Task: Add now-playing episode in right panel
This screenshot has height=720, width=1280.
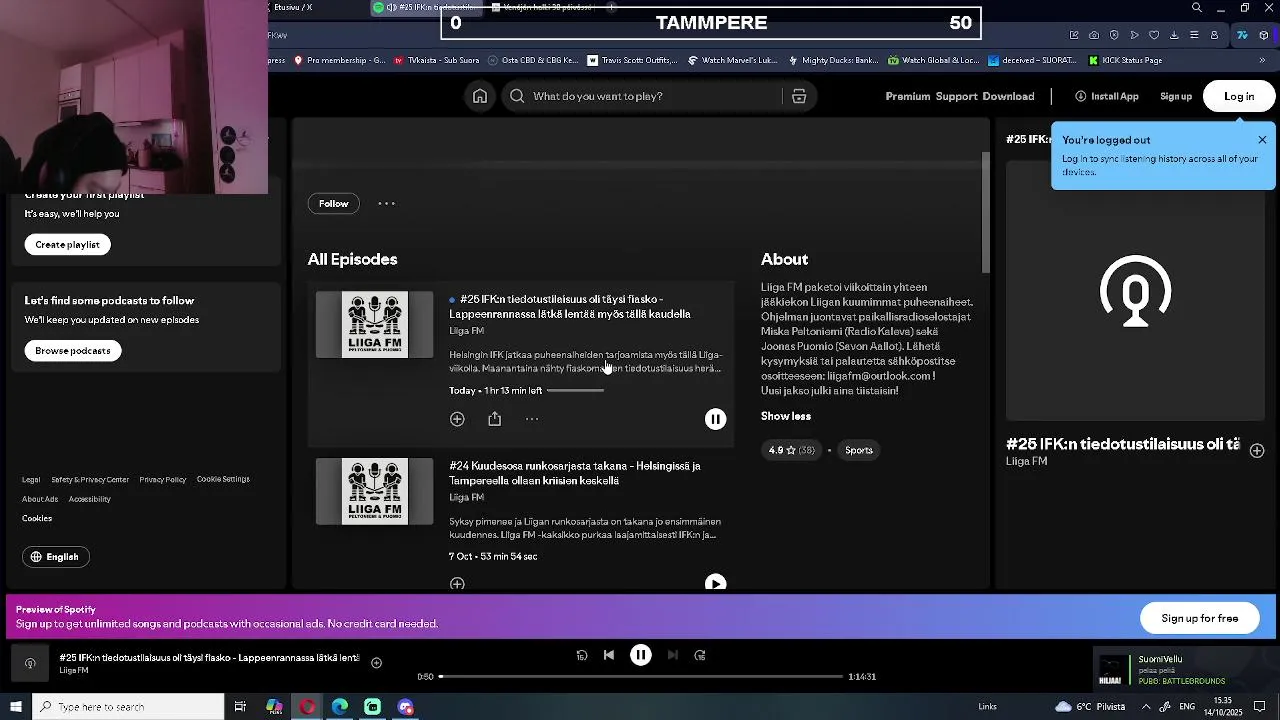Action: coord(1257,451)
